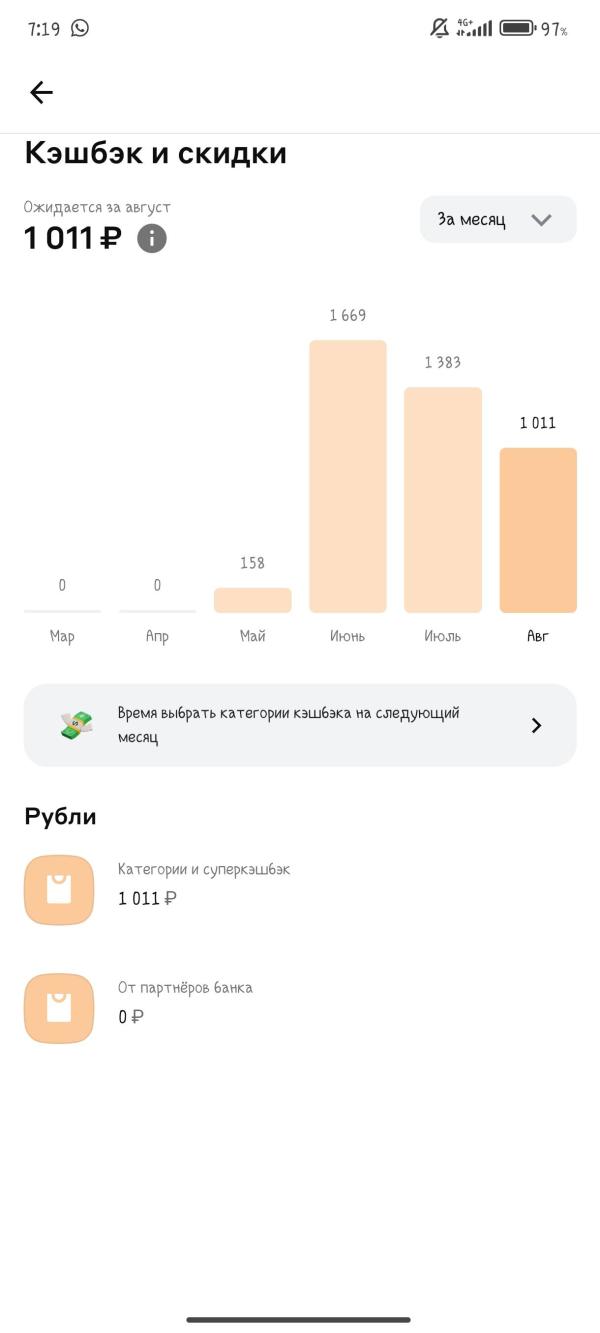This screenshot has width=600, height=1333.
Task: Open cashback categories banner chevron
Action: coord(536,725)
